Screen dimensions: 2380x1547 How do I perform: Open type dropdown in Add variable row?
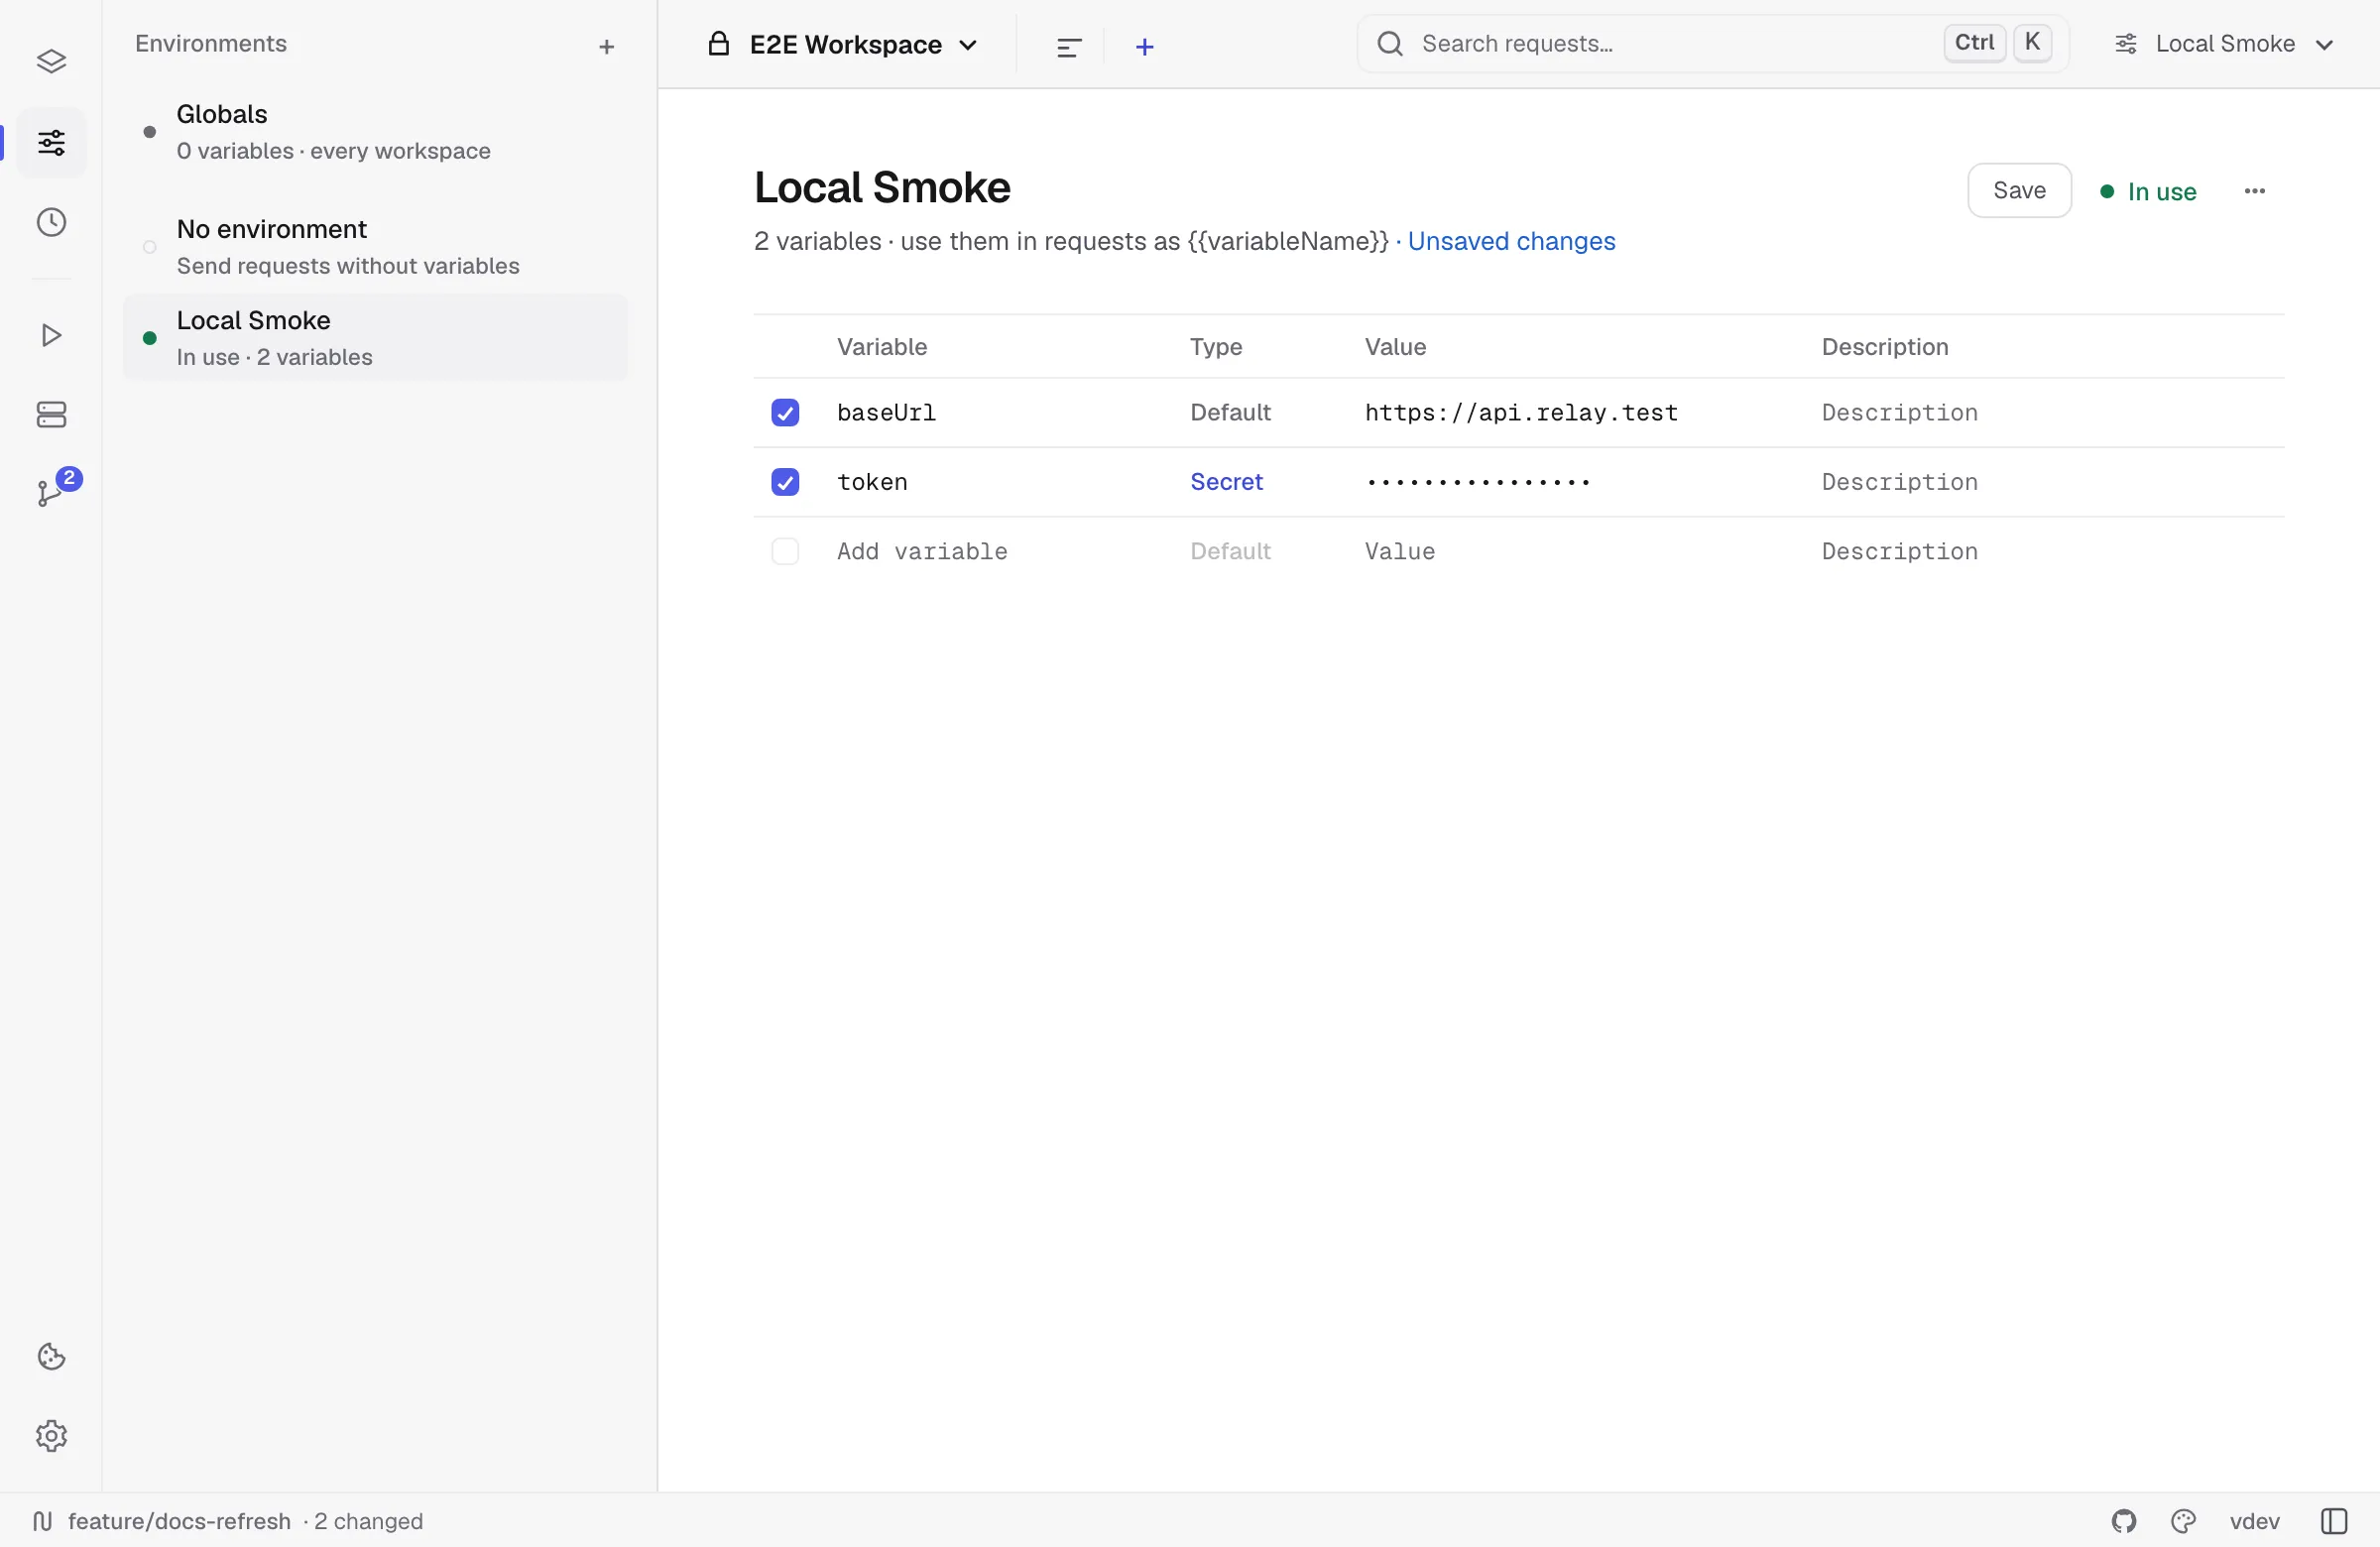point(1230,551)
